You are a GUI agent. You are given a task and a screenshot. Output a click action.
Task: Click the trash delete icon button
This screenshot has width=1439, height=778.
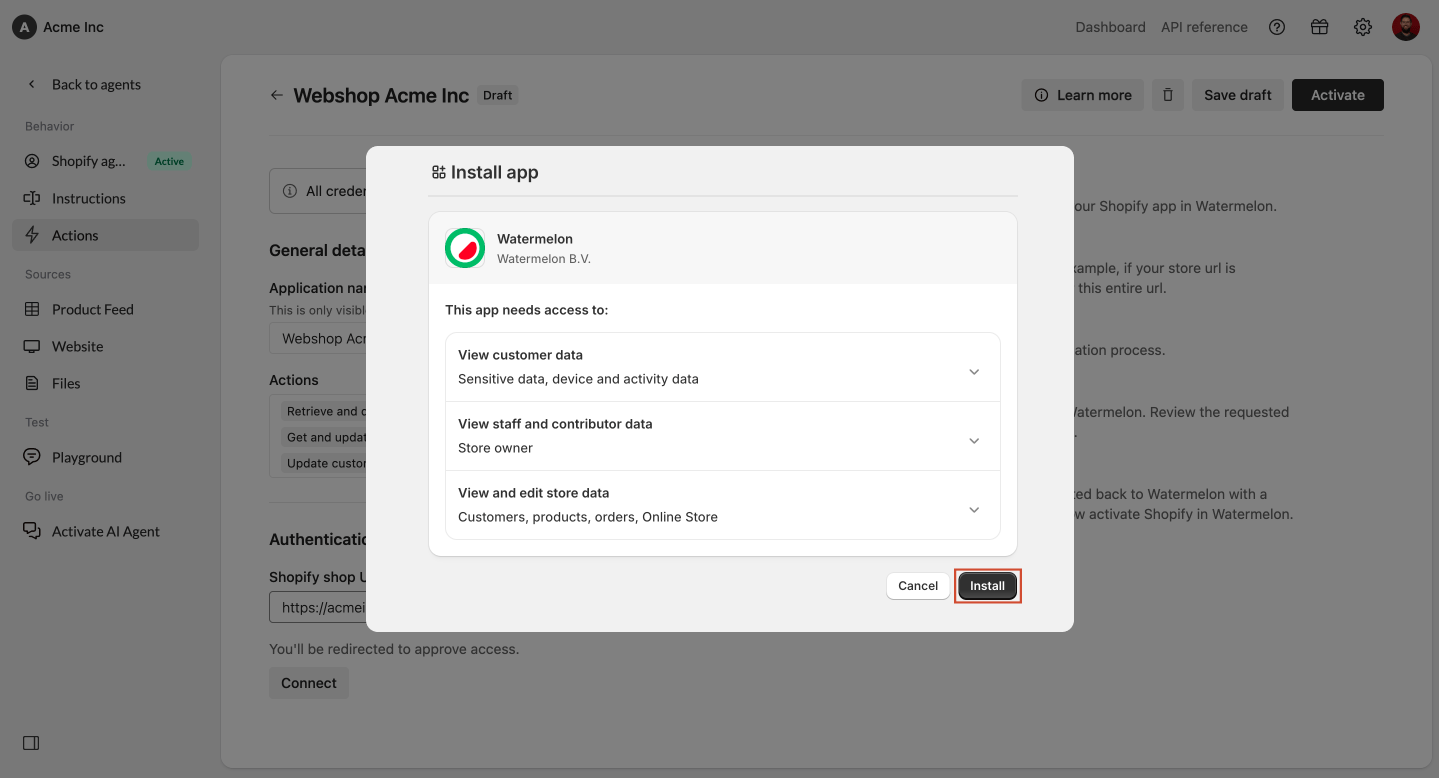pyautogui.click(x=1168, y=95)
